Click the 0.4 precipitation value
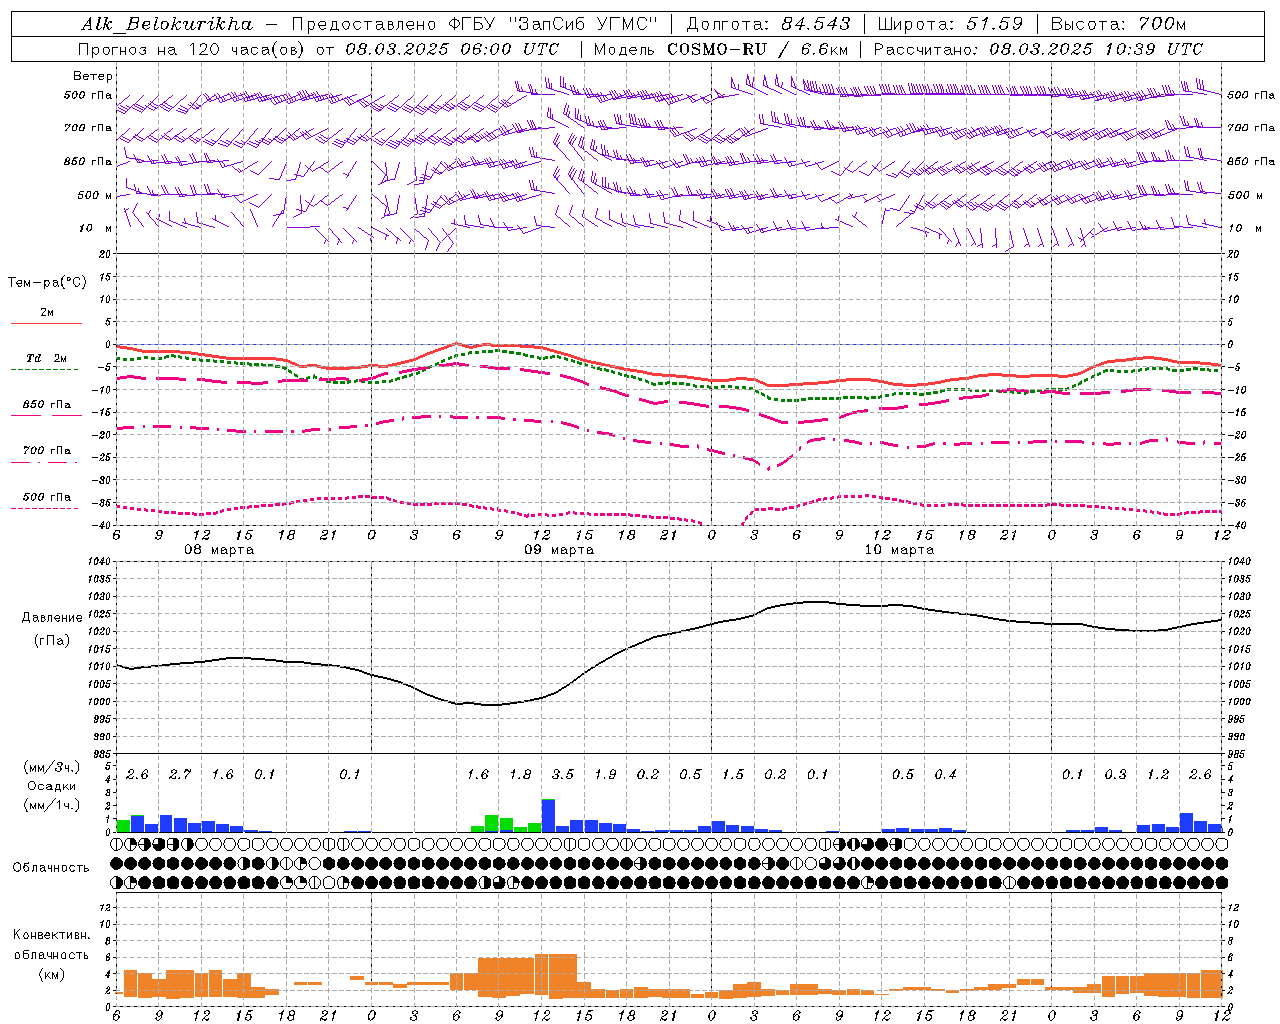Viewport: 1280px width, 1024px height. pos(945,775)
